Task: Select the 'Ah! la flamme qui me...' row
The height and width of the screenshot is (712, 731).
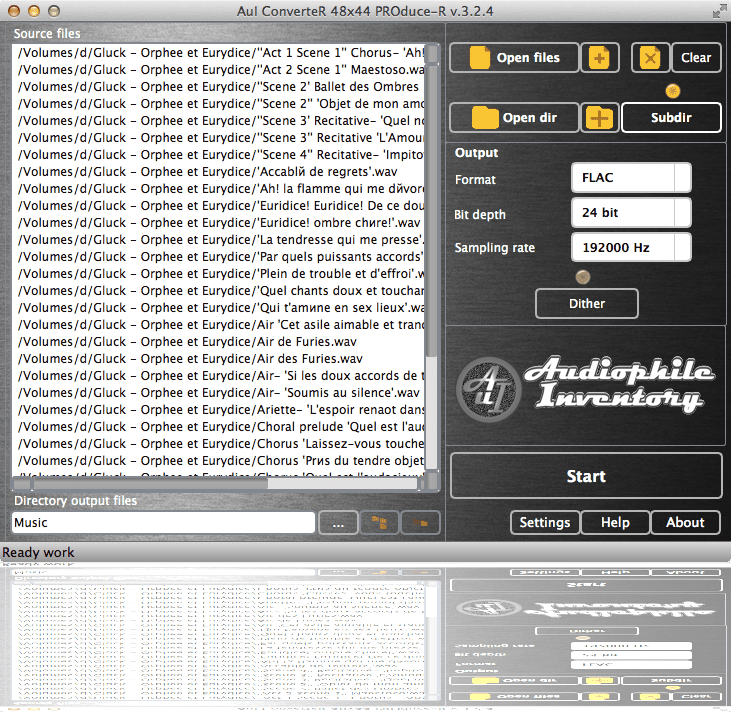Action: (218, 189)
